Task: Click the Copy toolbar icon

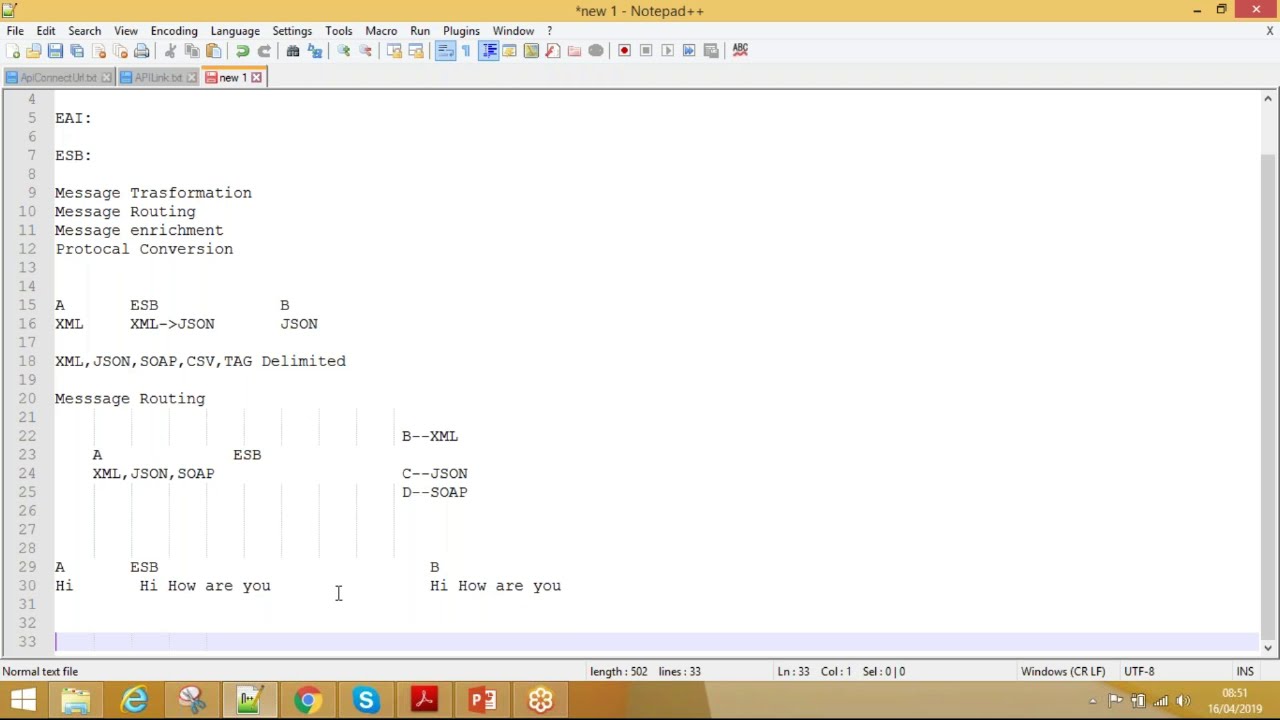Action: click(192, 50)
